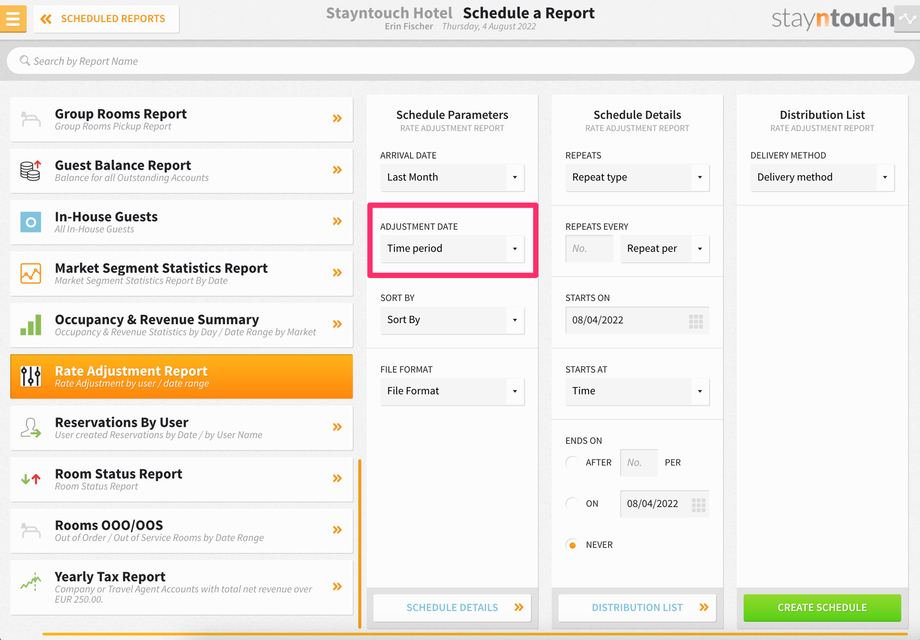Click the user icon for Reservations By User

pyautogui.click(x=31, y=428)
